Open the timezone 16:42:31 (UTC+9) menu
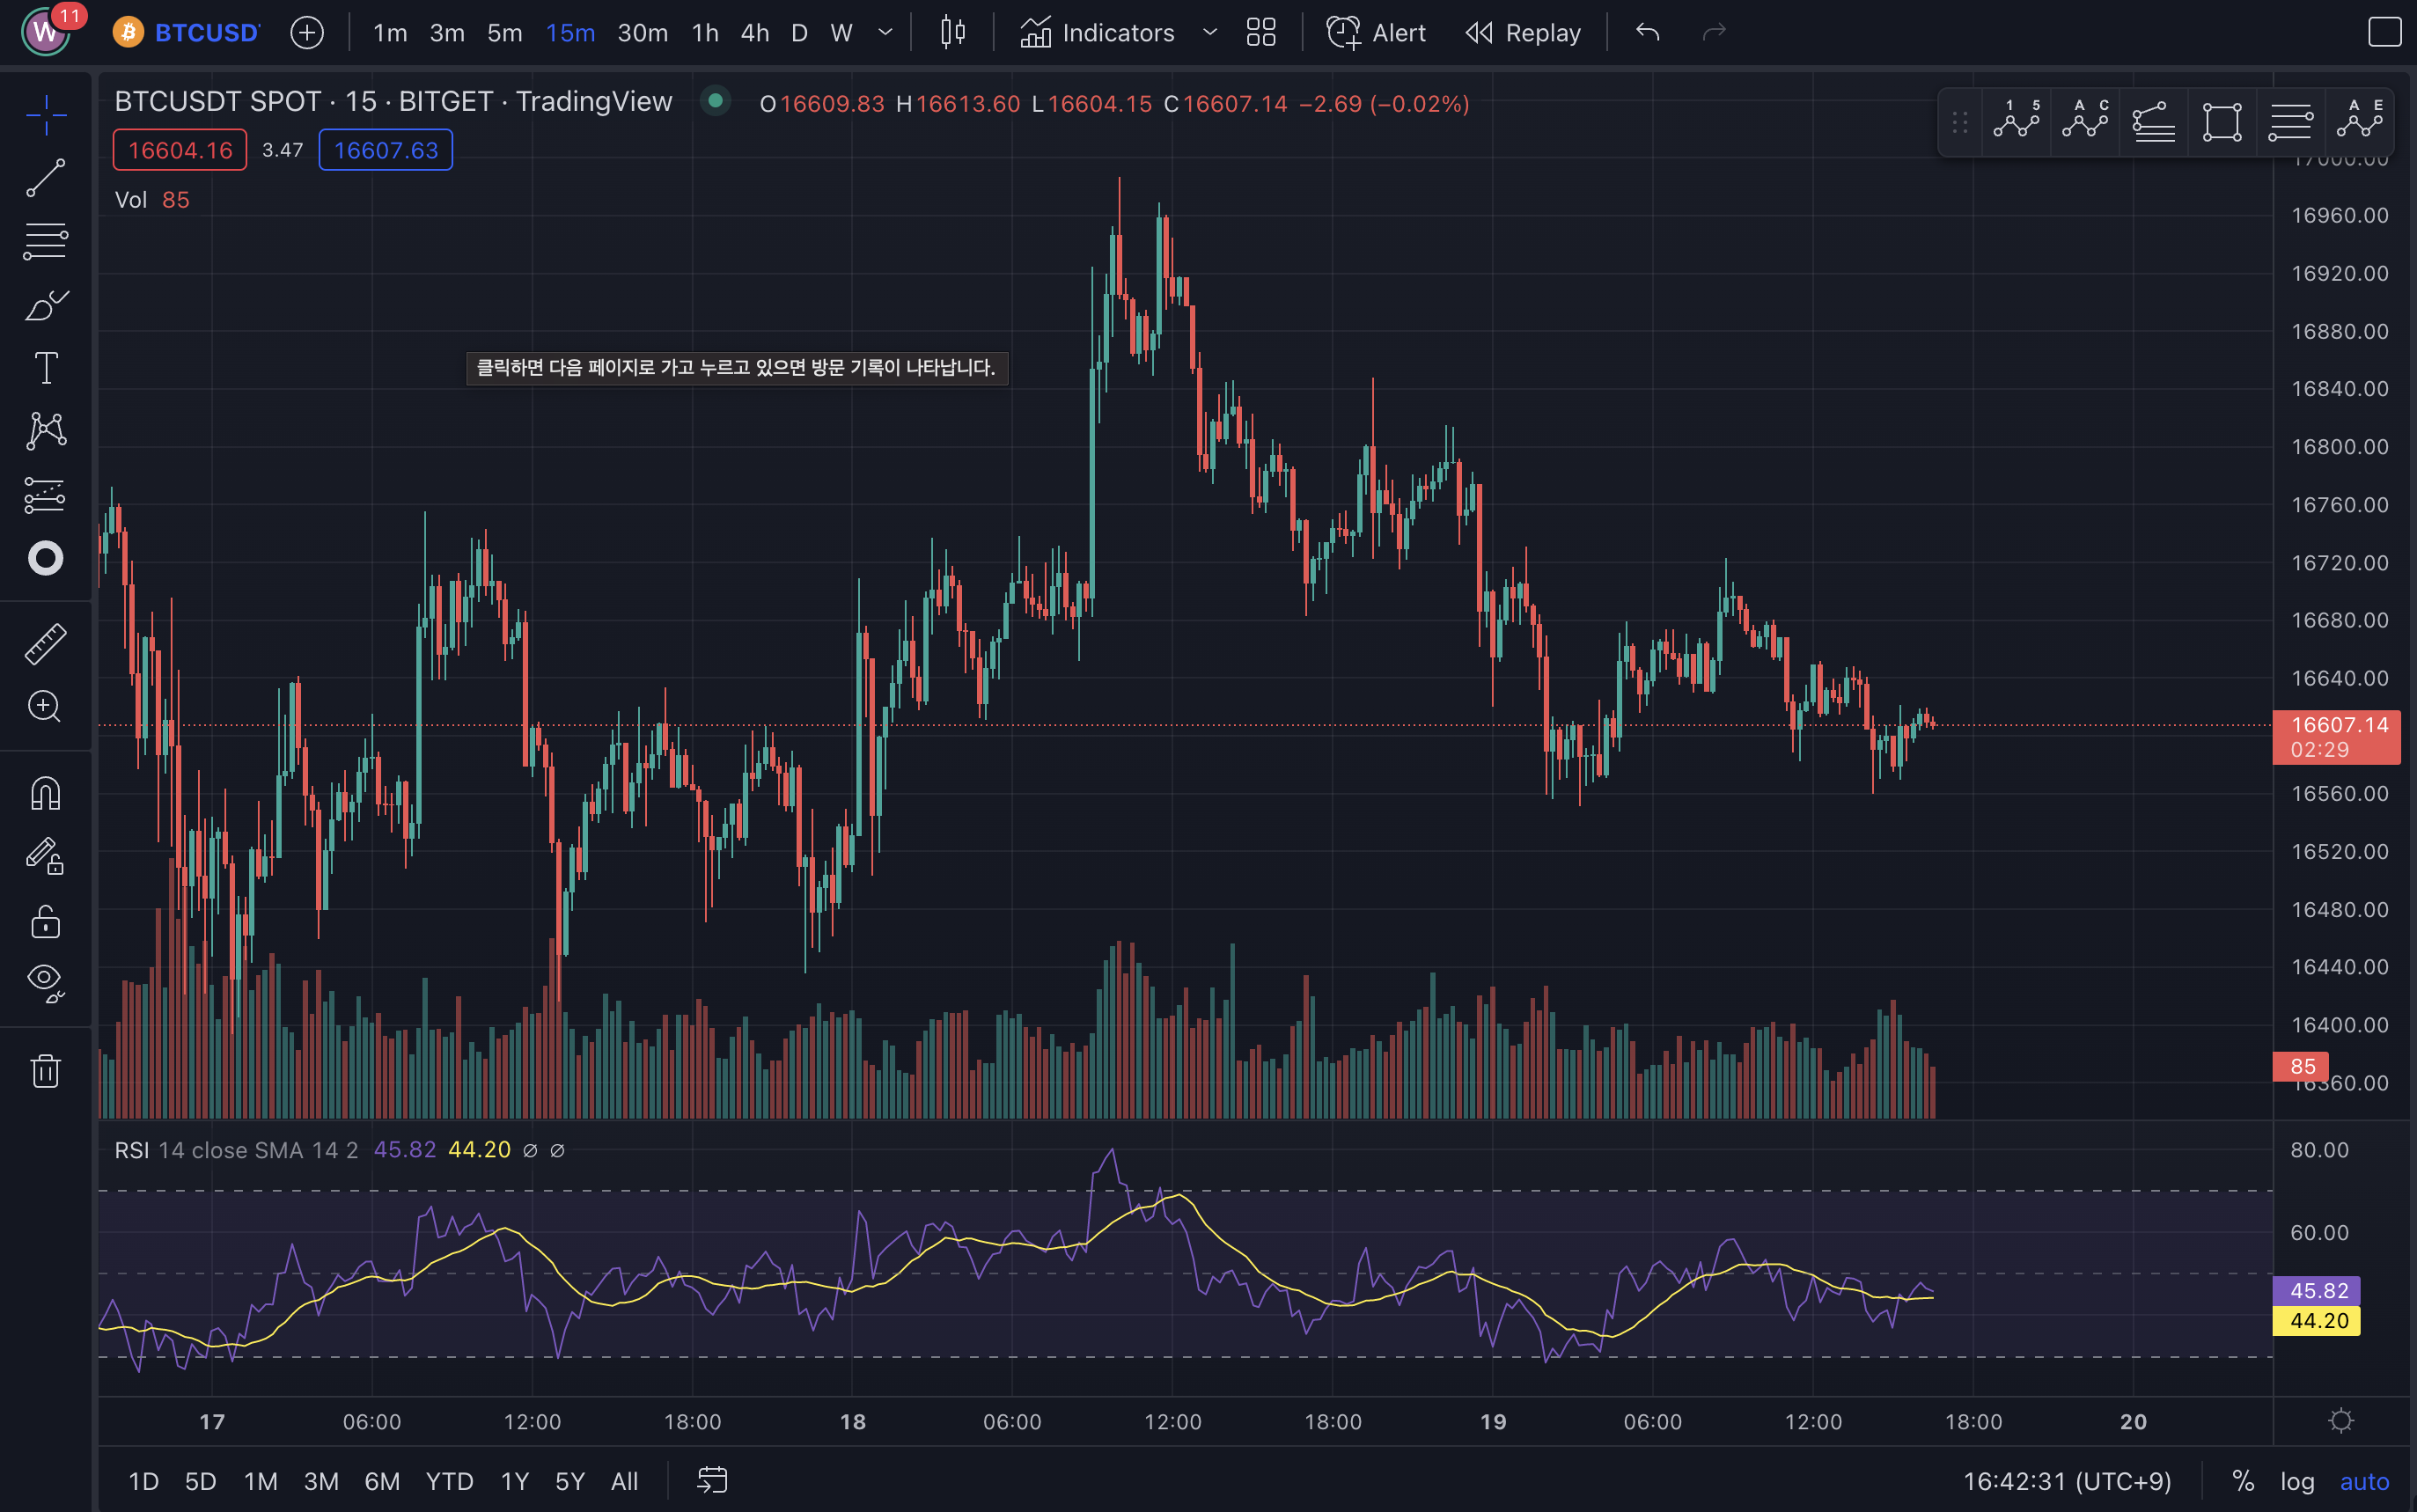 [2067, 1481]
